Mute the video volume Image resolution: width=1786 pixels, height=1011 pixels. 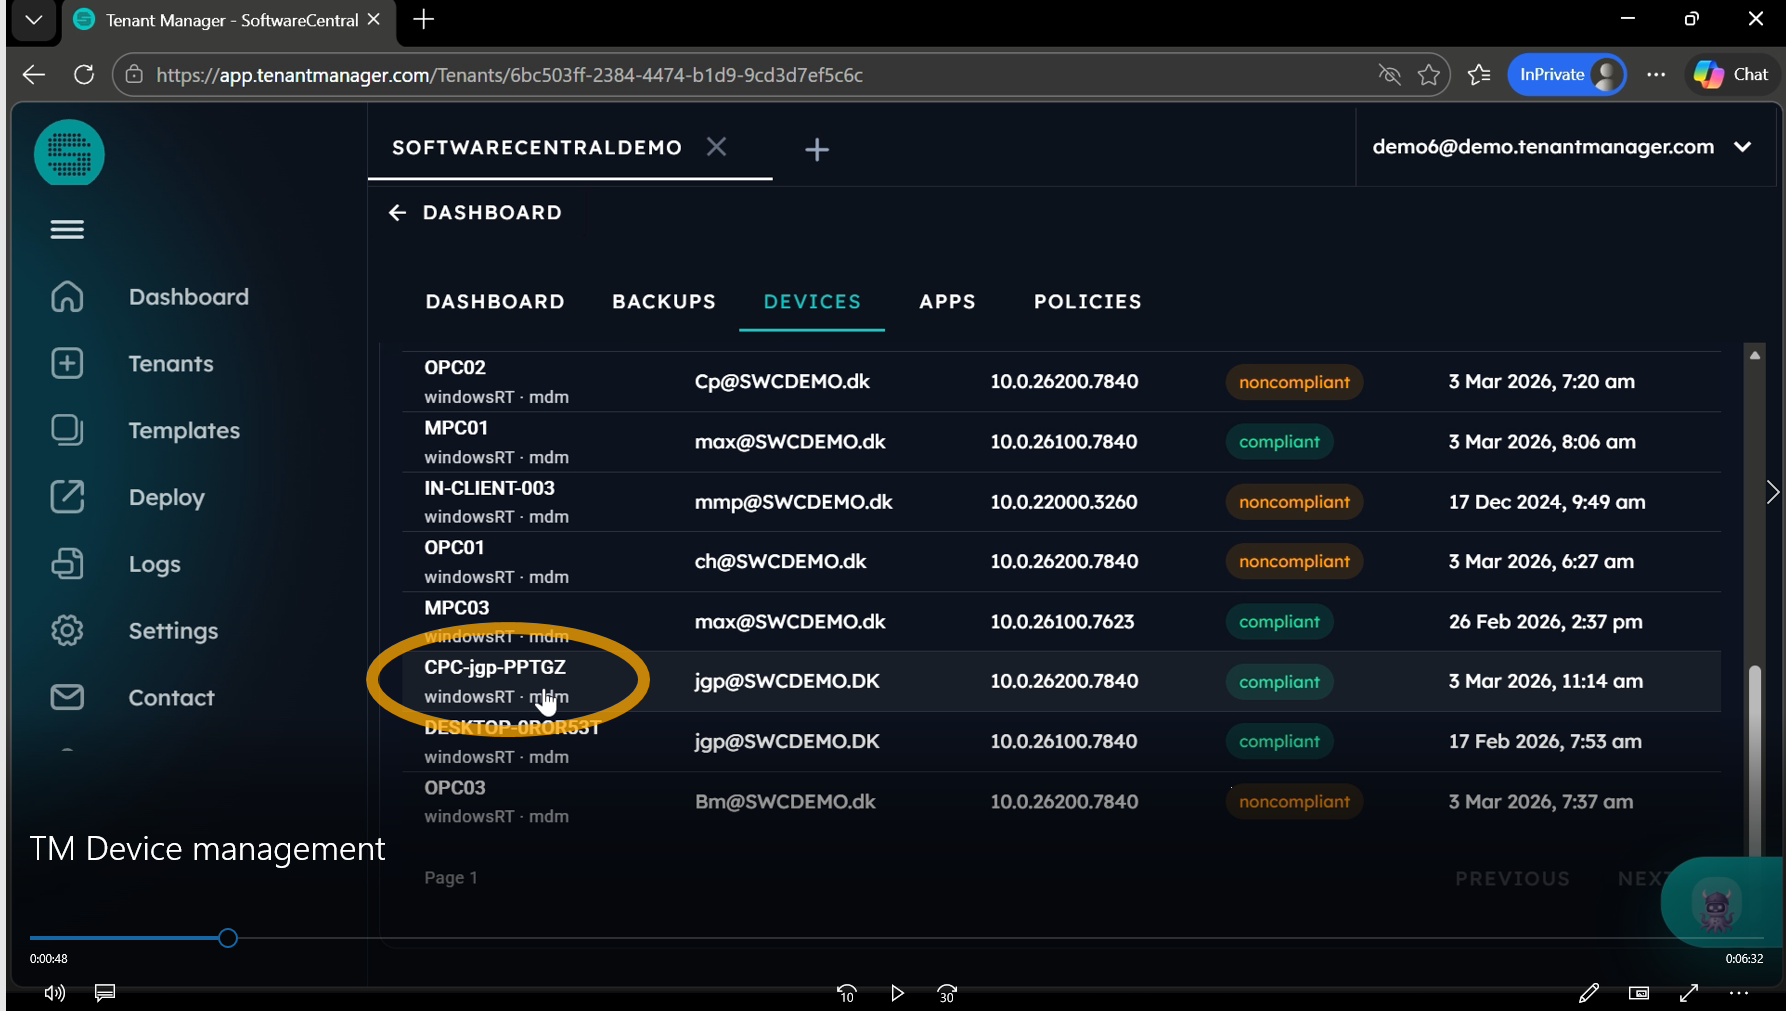(55, 992)
